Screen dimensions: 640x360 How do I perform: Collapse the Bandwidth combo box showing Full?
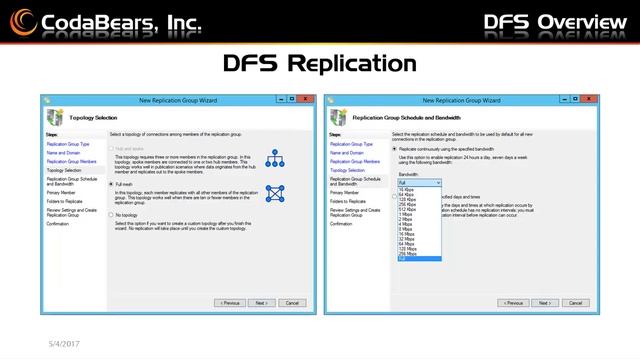click(x=420, y=183)
